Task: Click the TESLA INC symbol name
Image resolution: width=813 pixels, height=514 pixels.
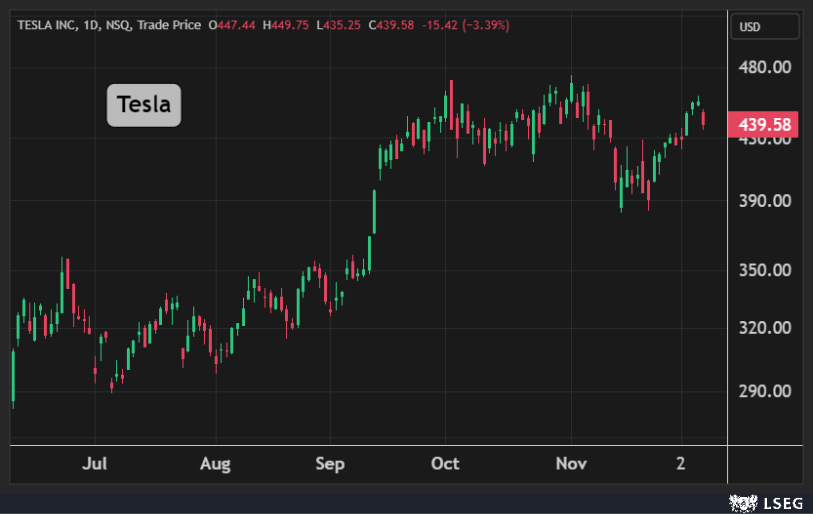Action: pyautogui.click(x=49, y=24)
